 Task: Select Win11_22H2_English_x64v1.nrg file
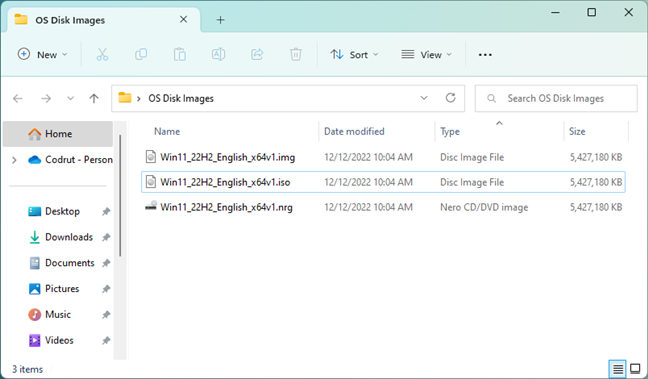383,207
